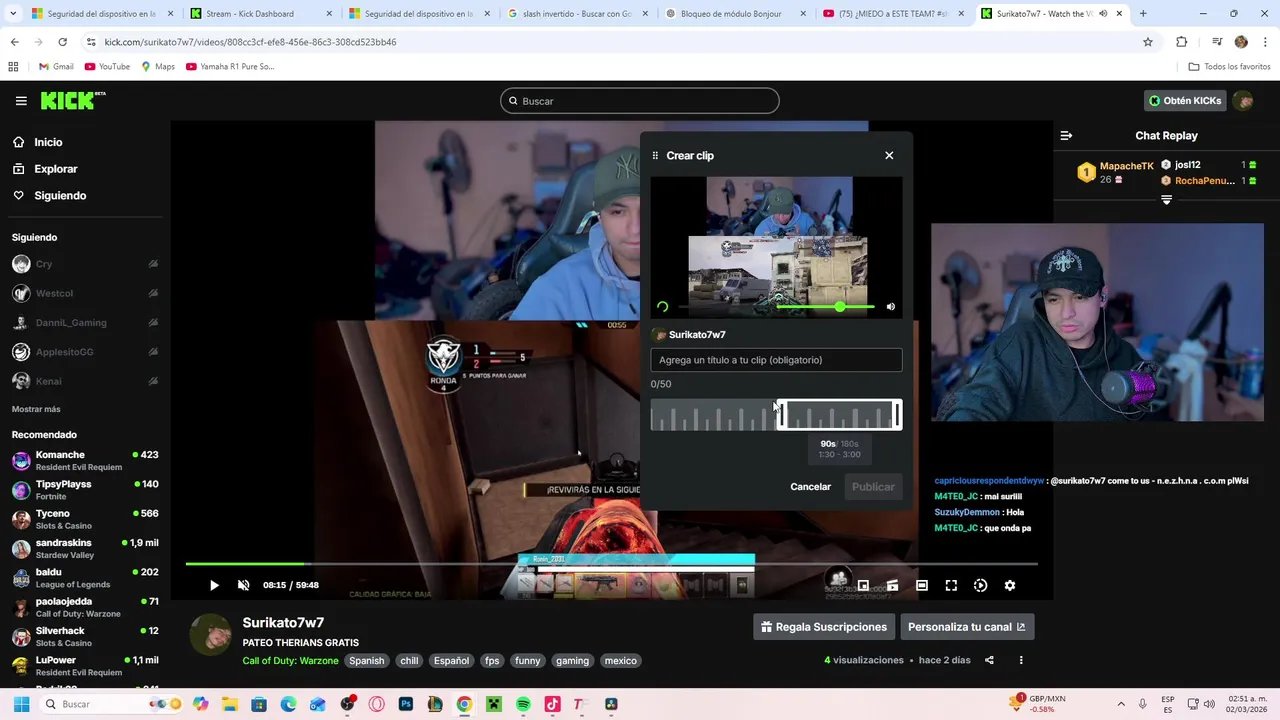Focus the Buscar search field
Viewport: 1280px width, 720px height.
[x=640, y=101]
